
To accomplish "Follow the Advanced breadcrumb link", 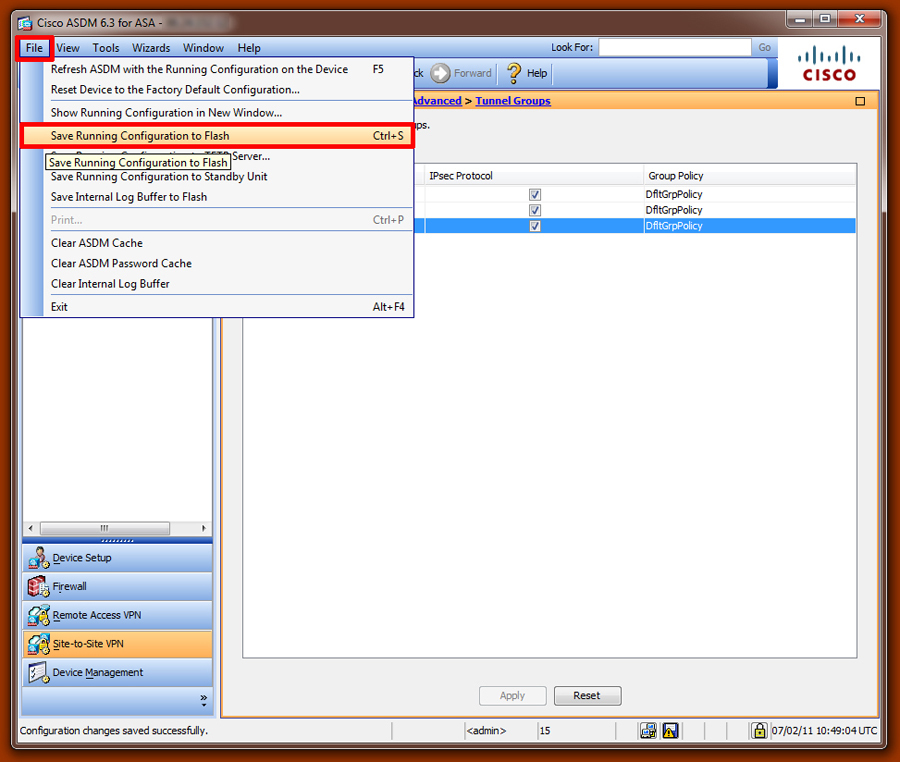I will (437, 101).
